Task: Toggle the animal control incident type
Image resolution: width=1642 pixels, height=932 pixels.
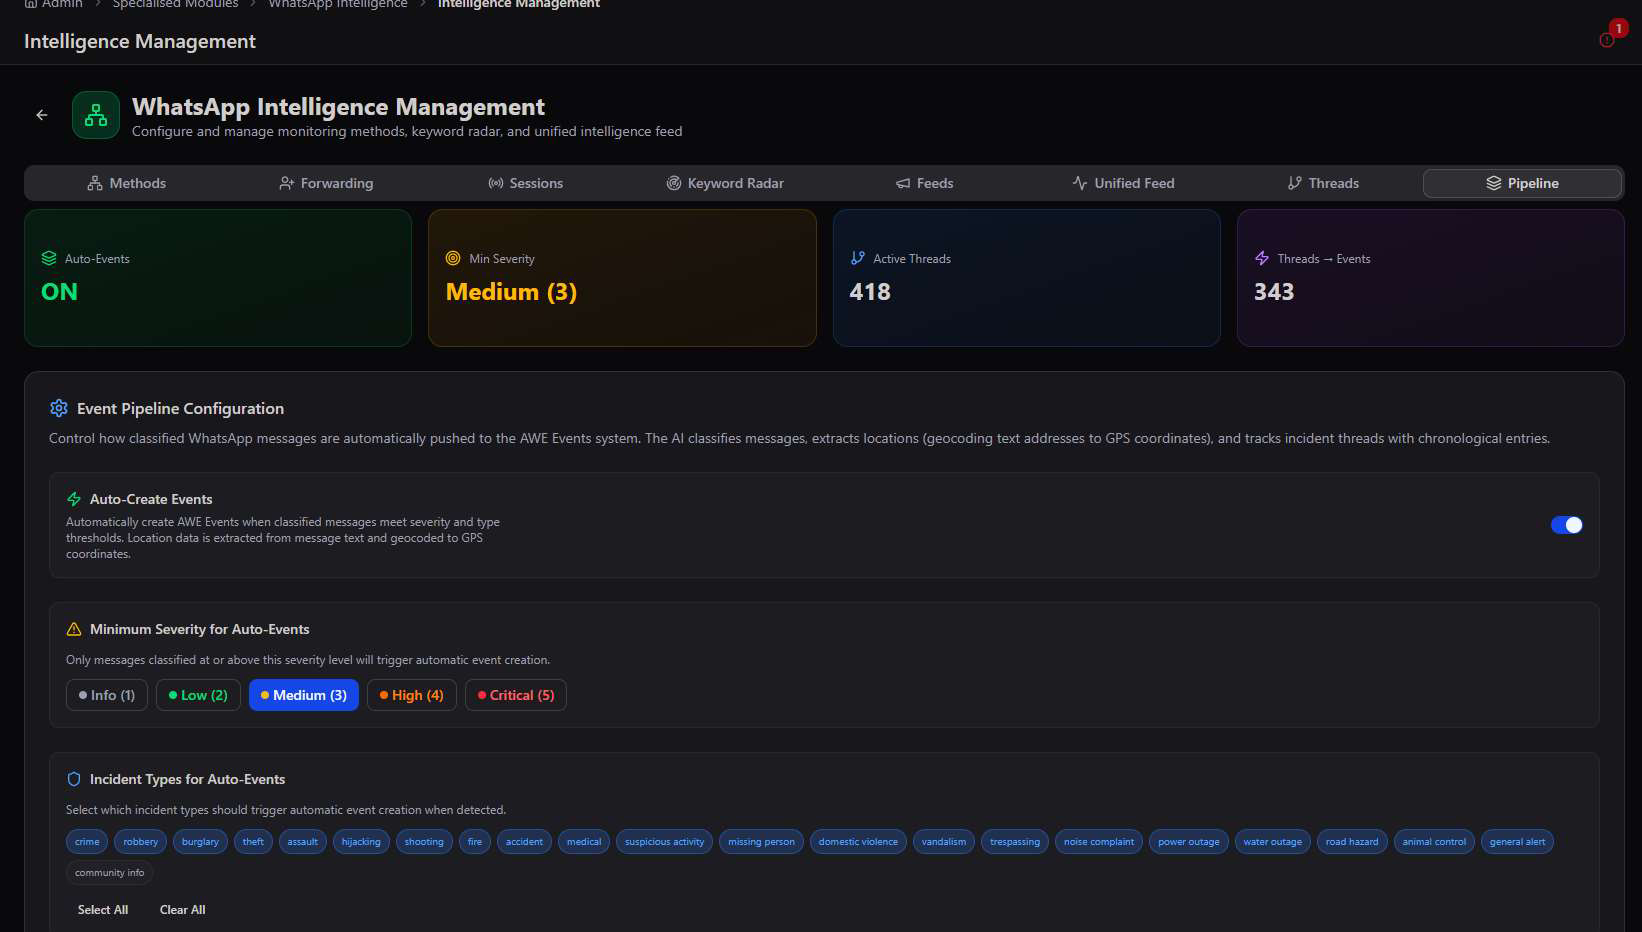Action: pyautogui.click(x=1434, y=842)
